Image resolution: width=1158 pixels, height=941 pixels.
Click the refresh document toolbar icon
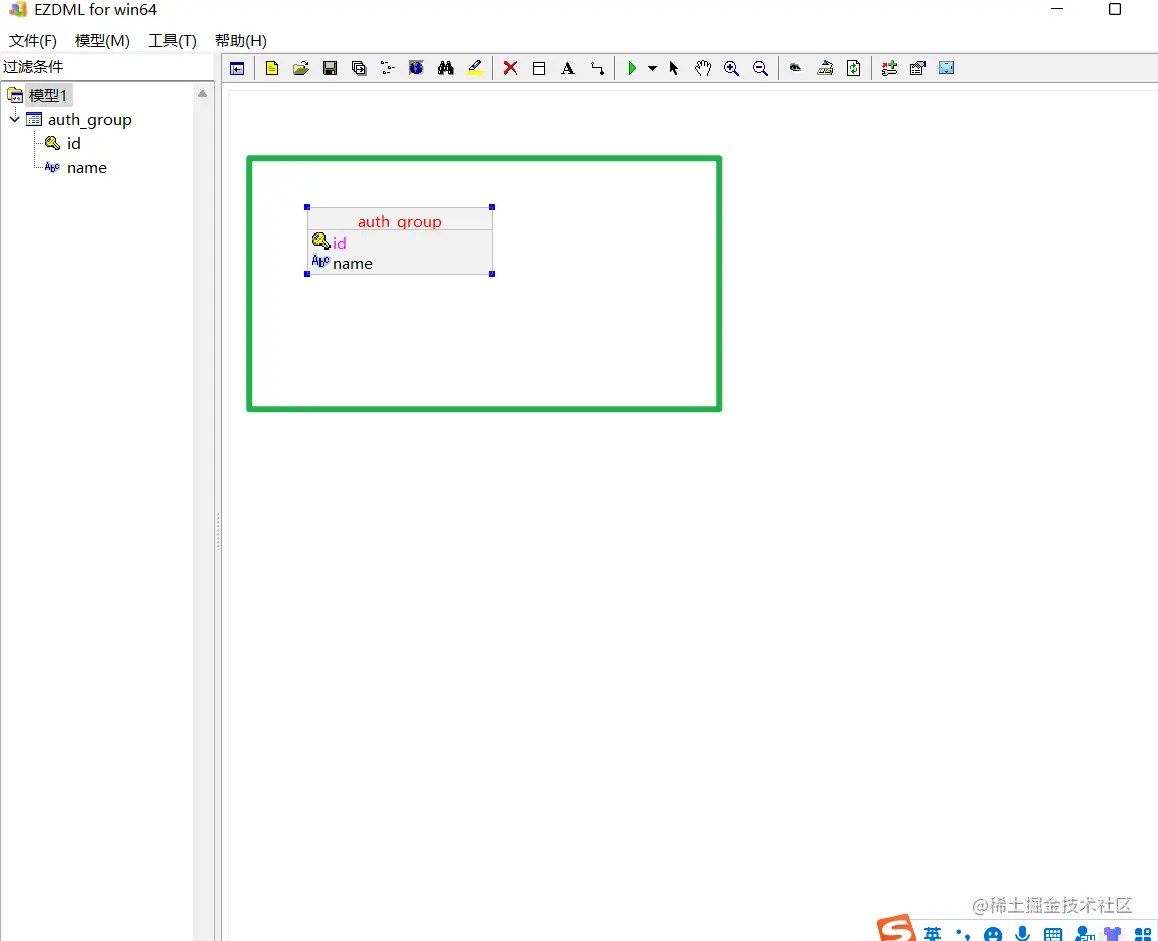click(854, 68)
